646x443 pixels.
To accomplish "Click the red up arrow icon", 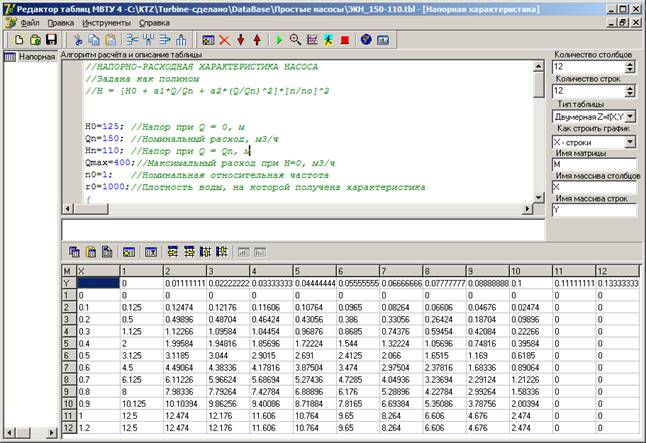I will point(257,39).
